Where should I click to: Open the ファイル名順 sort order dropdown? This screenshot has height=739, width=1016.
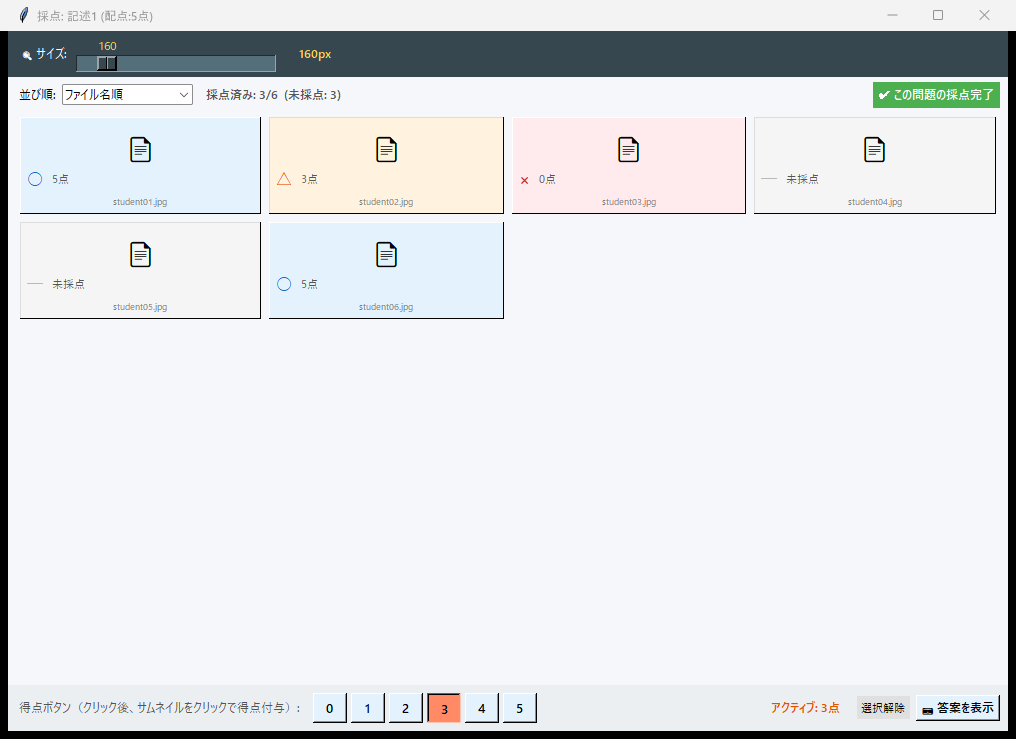pyautogui.click(x=127, y=95)
